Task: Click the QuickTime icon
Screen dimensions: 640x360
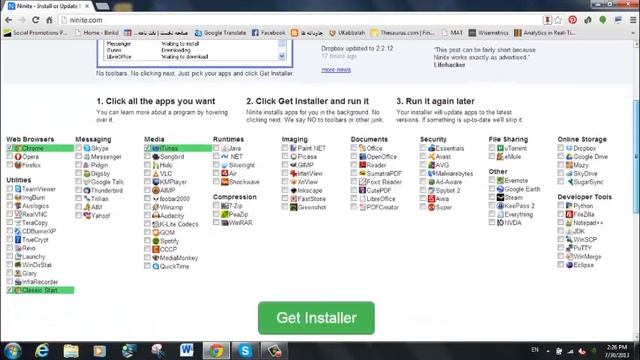Action: (156, 267)
